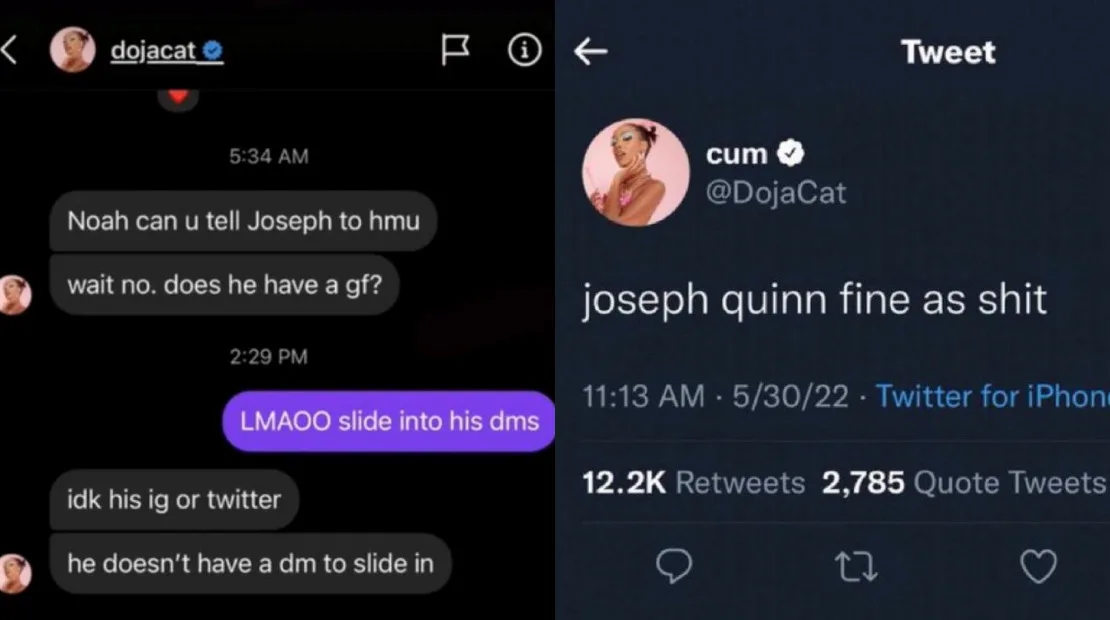This screenshot has height=620, width=1110.
Task: Tap the 'Noah can u tell Joseph' message
Action: click(x=243, y=221)
